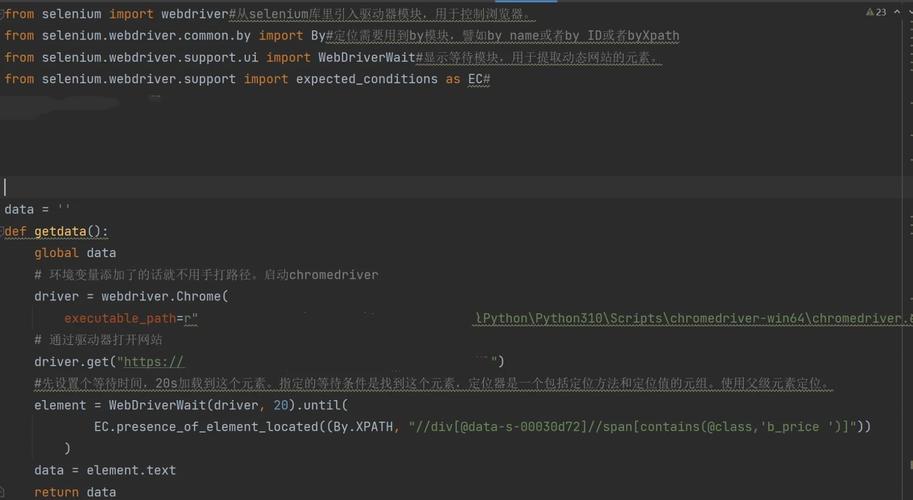Click the yellow warning triangle inspection icon

(868, 13)
